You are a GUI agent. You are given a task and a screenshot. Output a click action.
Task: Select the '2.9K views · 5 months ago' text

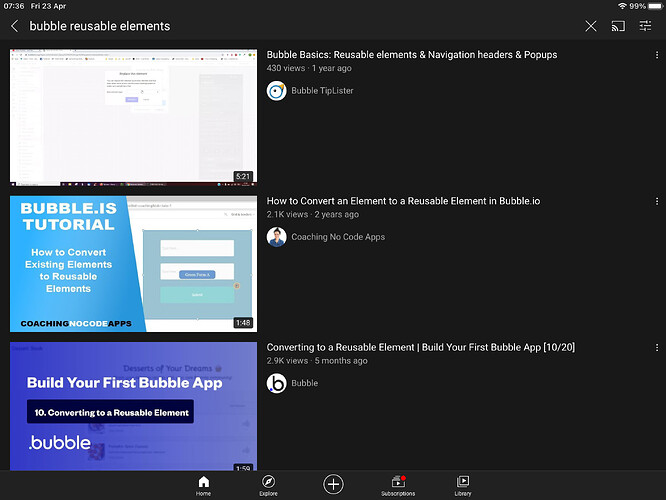(317, 361)
